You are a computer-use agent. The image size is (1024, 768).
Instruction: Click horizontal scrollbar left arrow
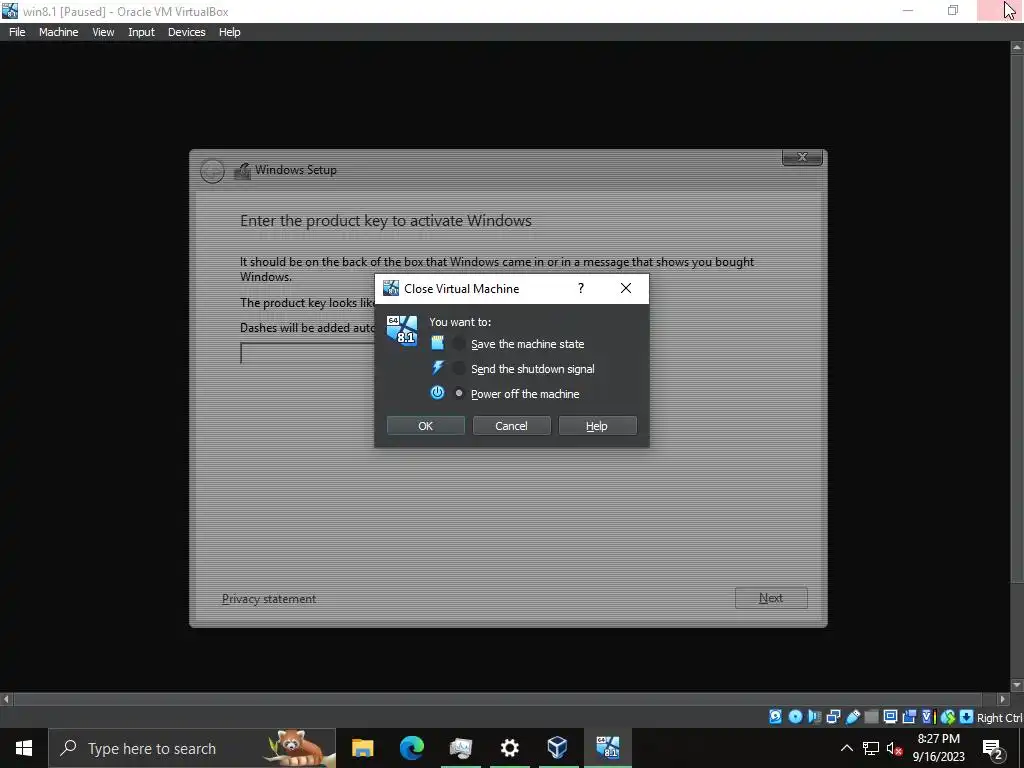click(6, 699)
